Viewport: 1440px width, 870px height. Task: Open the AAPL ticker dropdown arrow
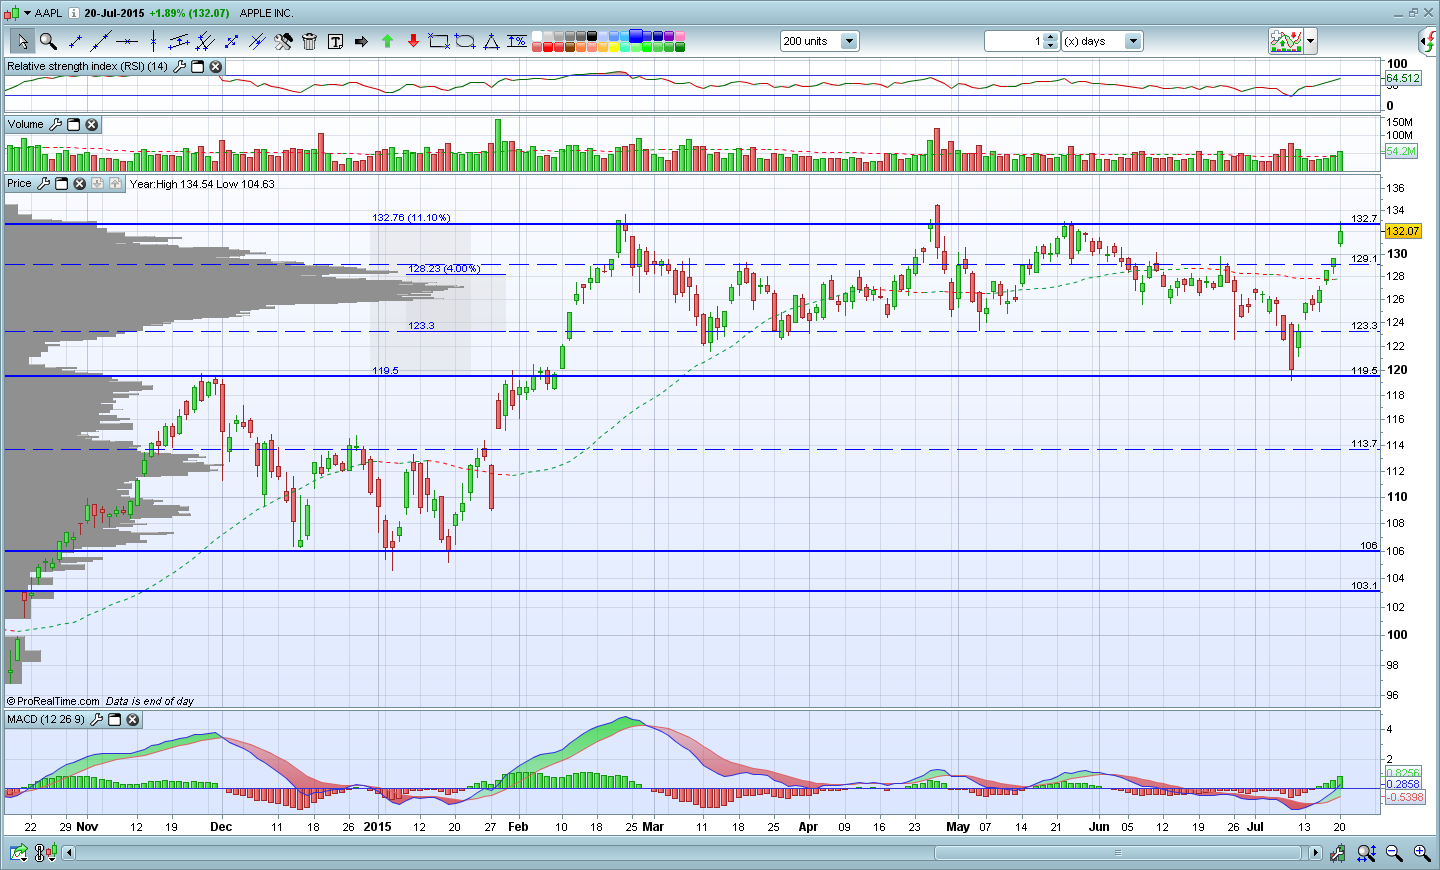click(x=27, y=13)
